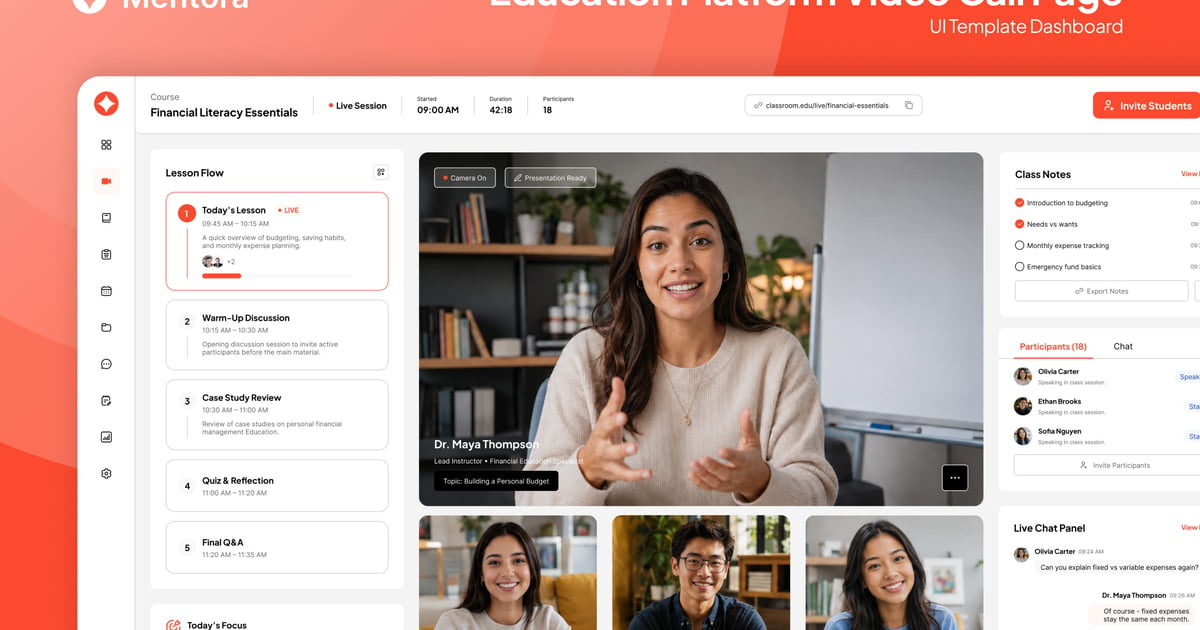The height and width of the screenshot is (630, 1200).
Task: Click the classroom.edu link field
Action: (833, 105)
